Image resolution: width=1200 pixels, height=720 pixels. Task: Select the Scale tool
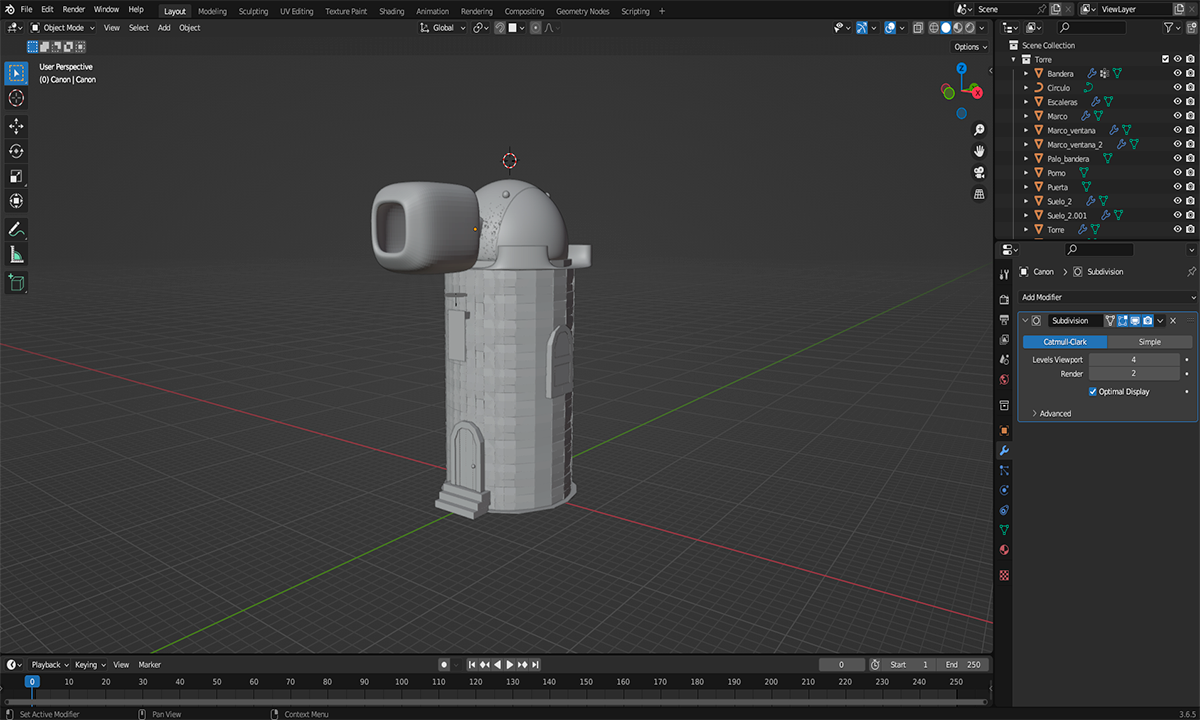pos(16,176)
